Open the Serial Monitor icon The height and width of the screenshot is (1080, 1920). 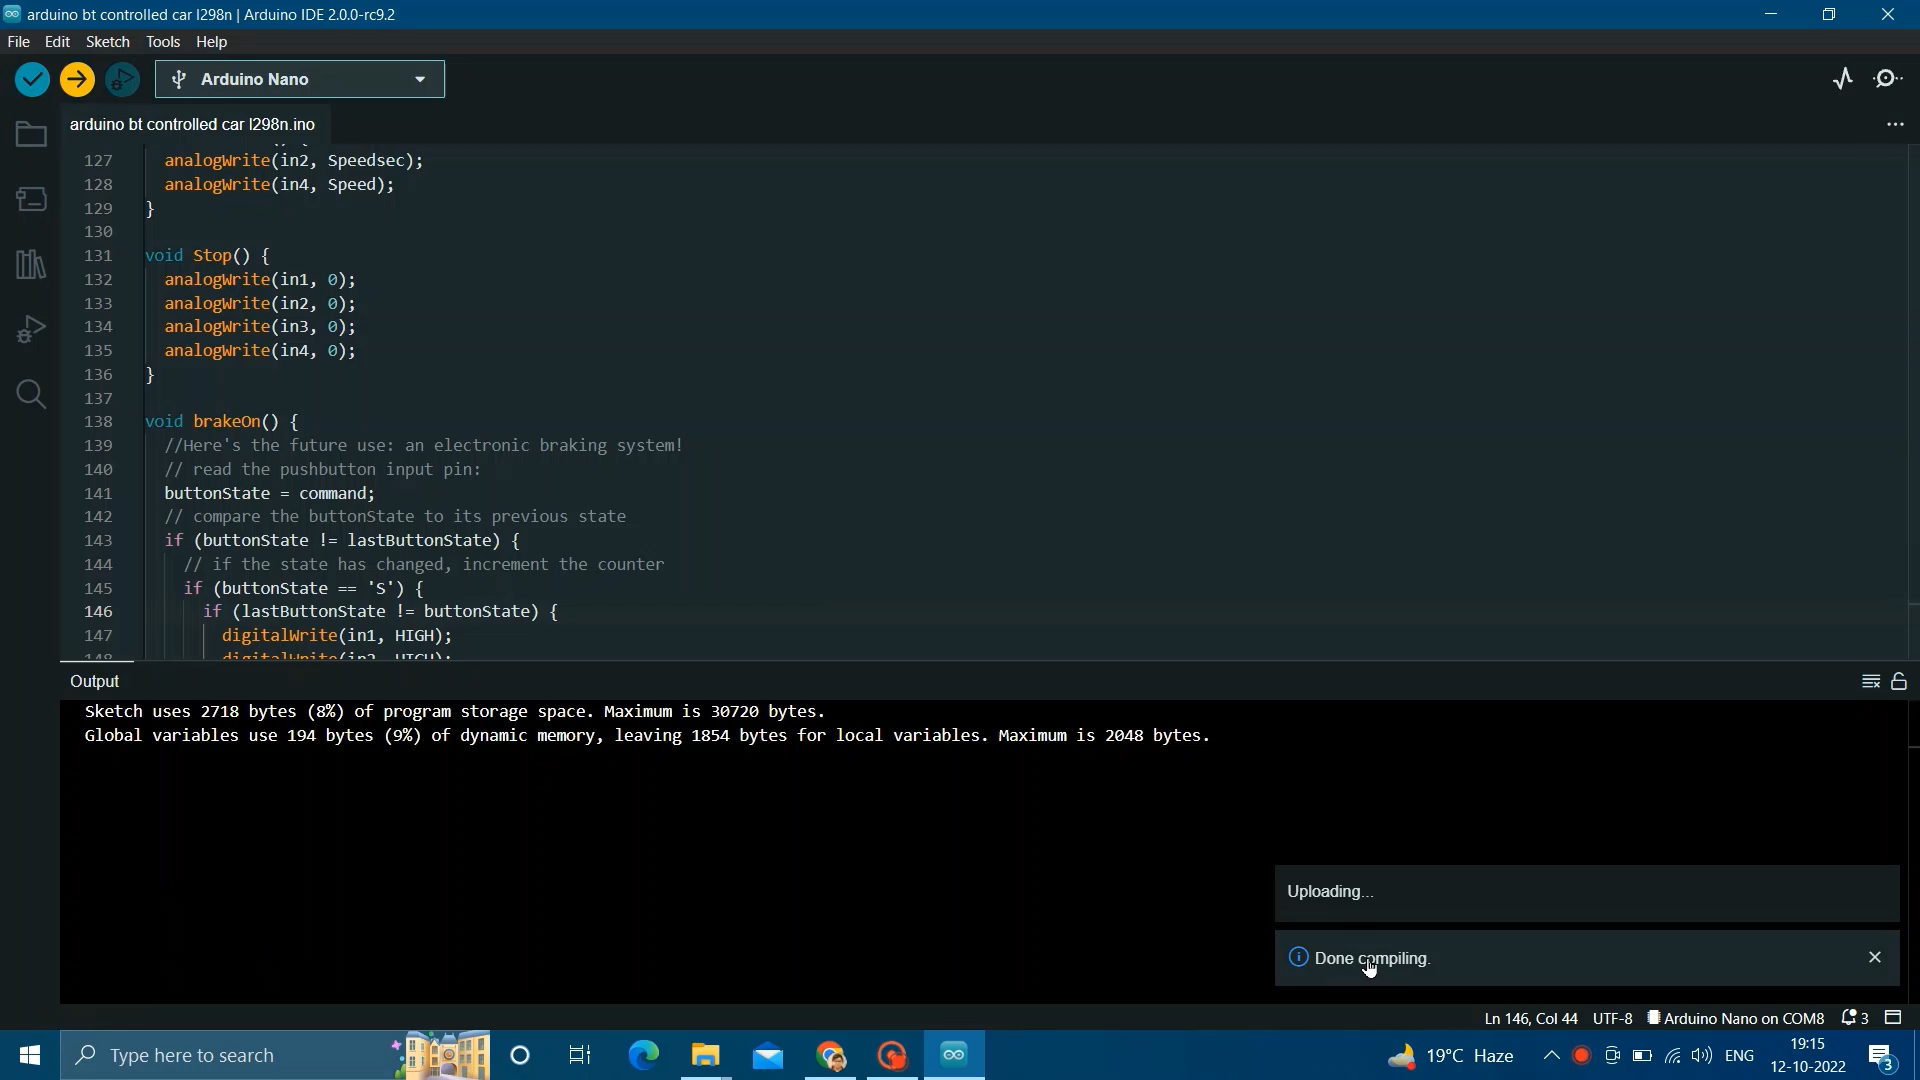(x=1889, y=77)
